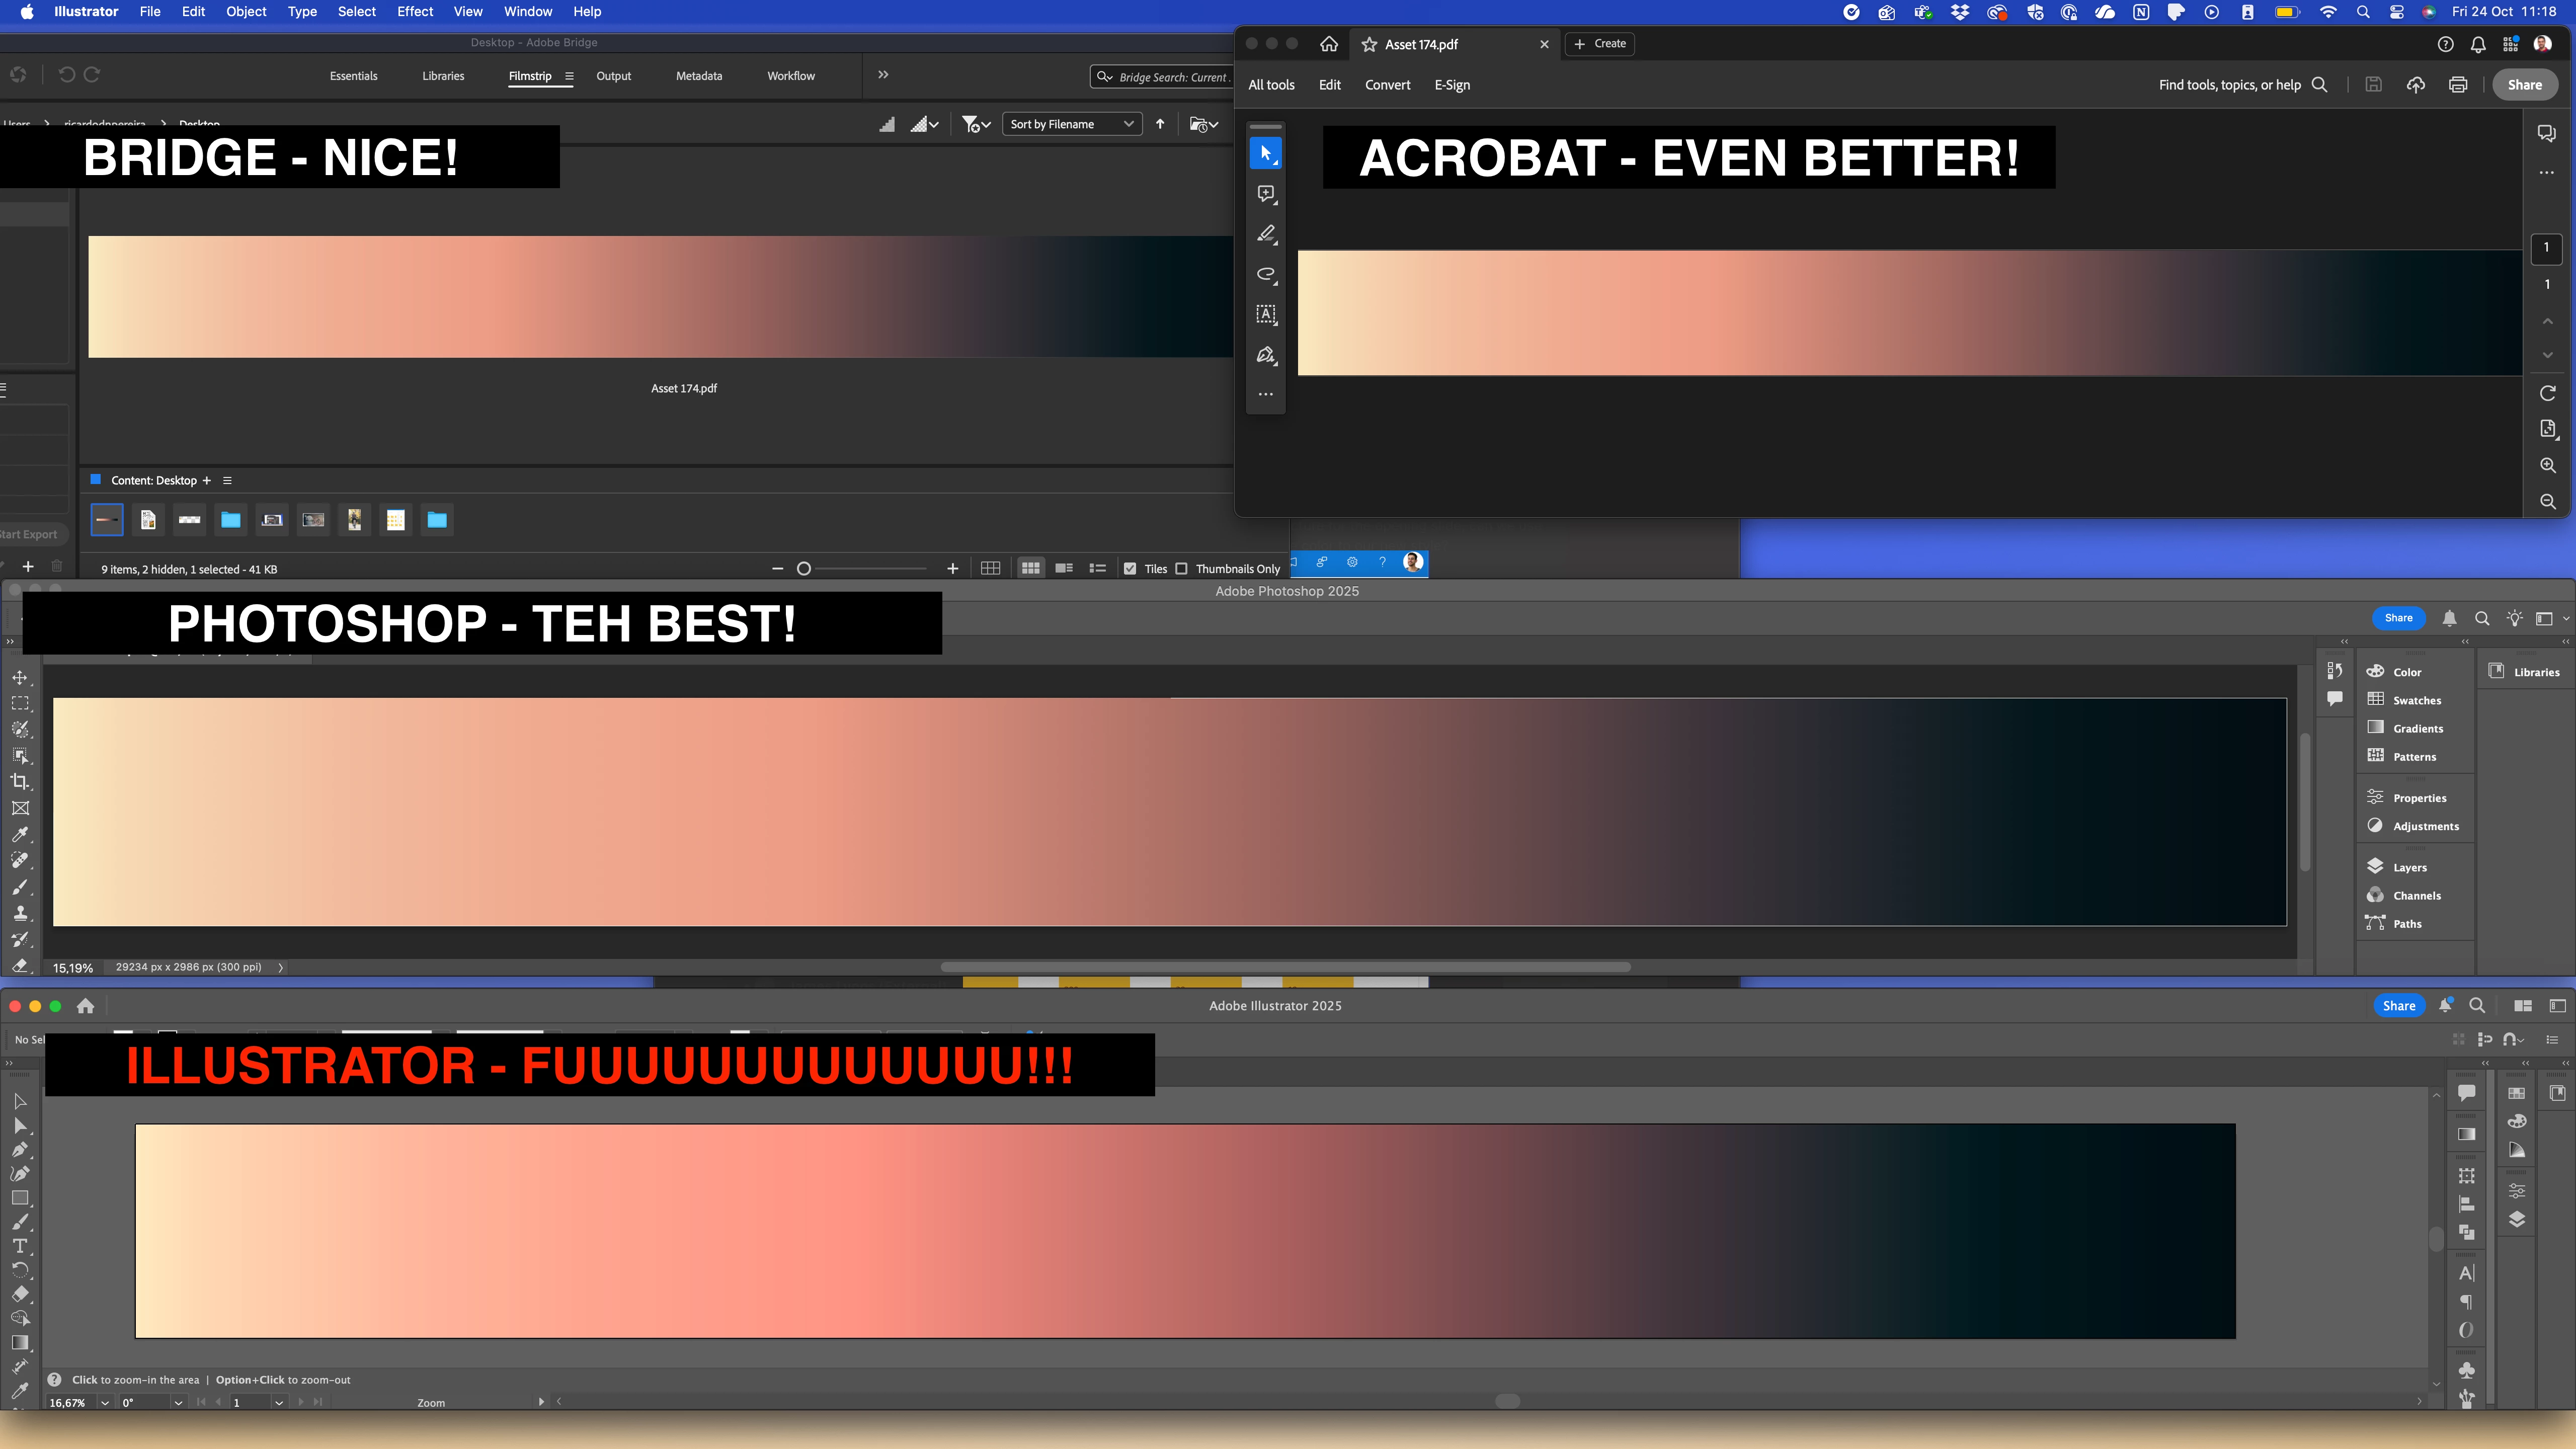
Task: Open the Sort by Filename dropdown
Action: tap(1071, 124)
